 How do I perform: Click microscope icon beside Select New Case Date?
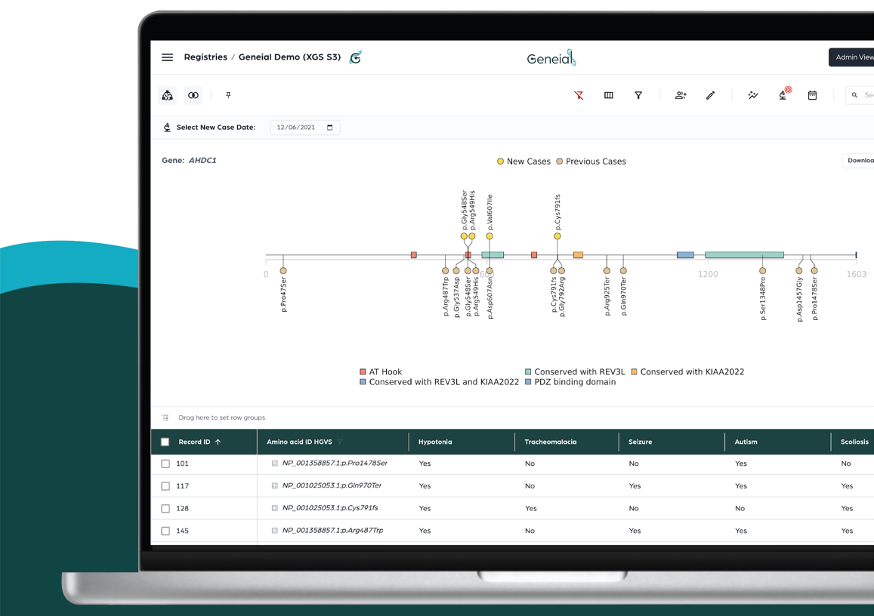[x=167, y=127]
